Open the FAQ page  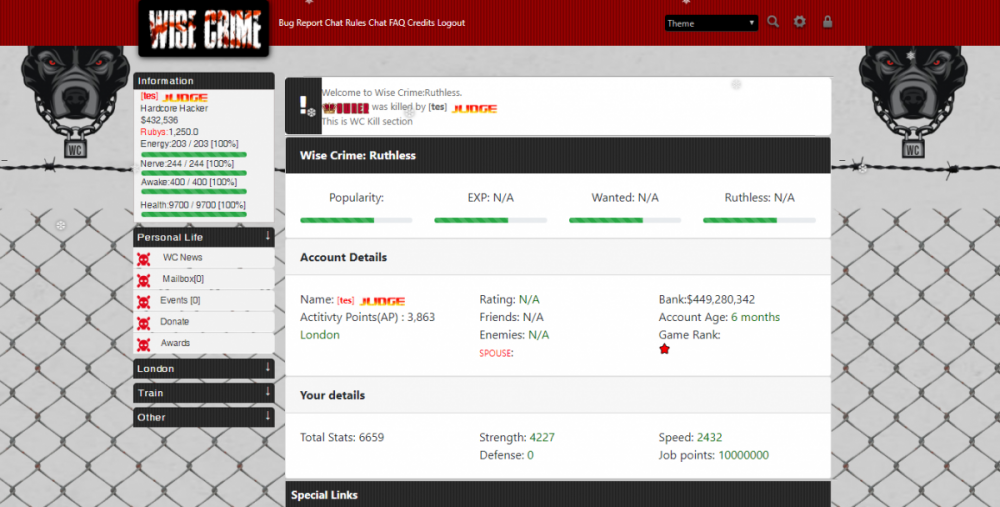coord(397,23)
